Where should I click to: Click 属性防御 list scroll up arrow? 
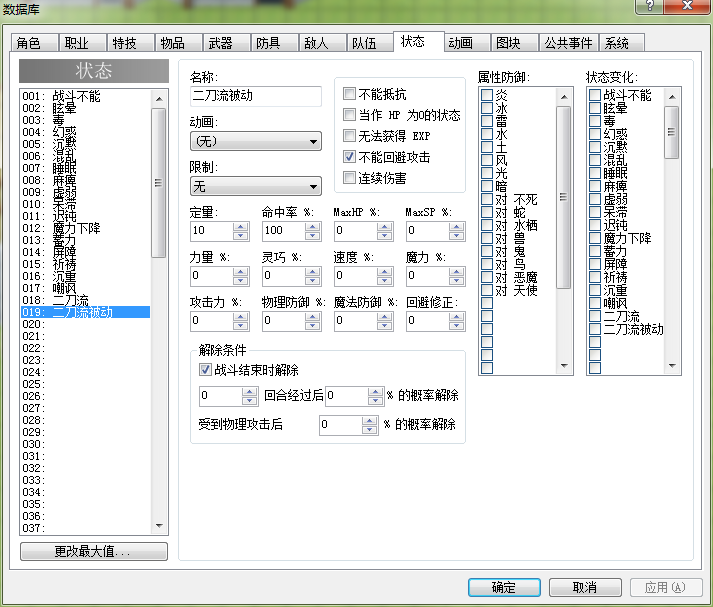(564, 97)
